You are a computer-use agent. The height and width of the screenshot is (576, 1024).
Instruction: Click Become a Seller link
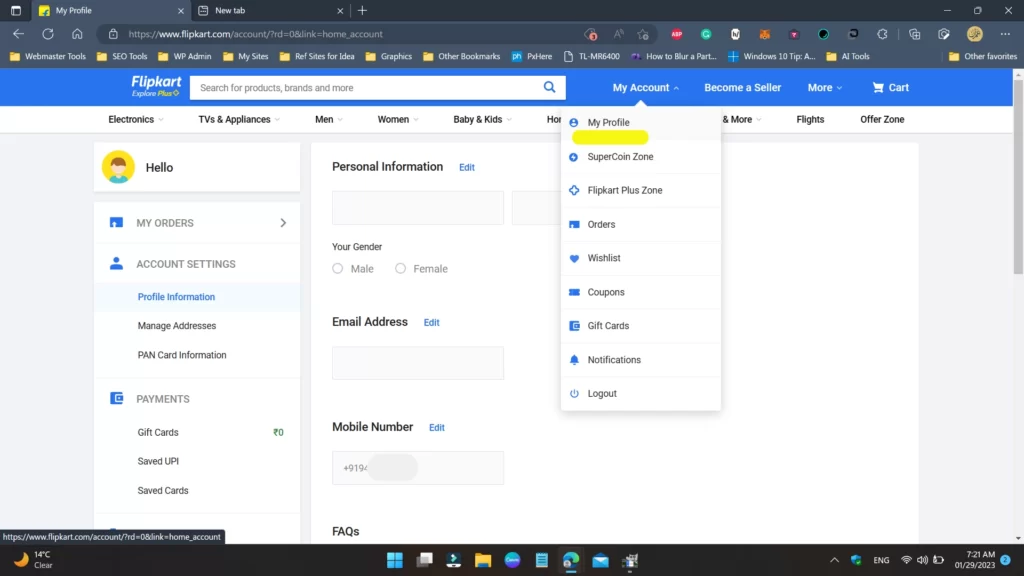[x=743, y=88]
